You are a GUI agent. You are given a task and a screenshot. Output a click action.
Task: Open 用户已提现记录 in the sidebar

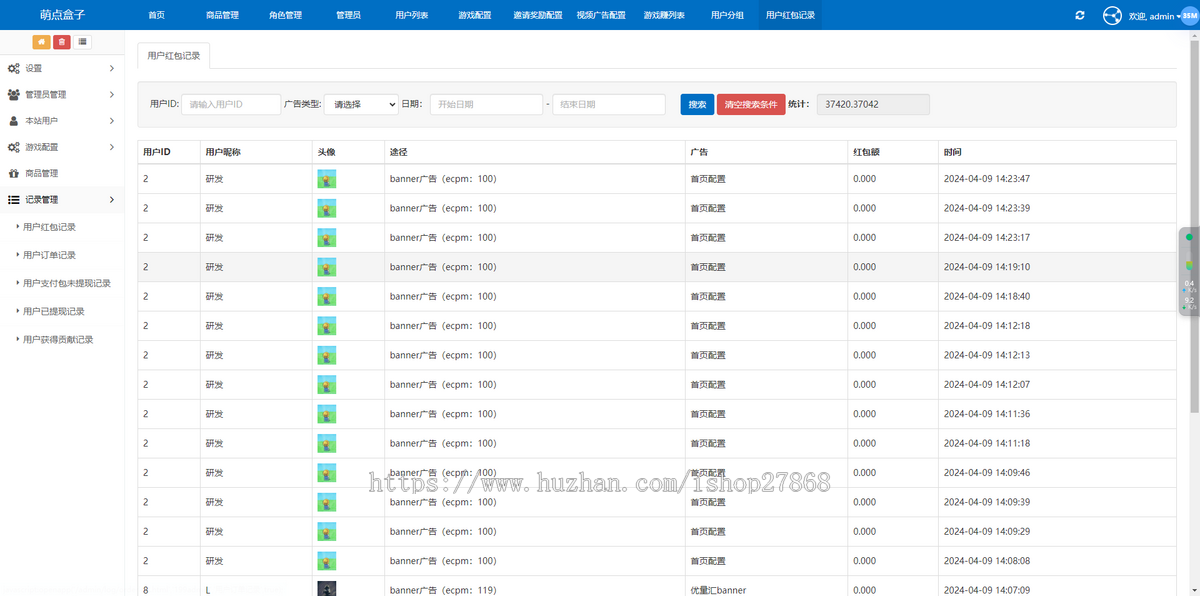click(54, 311)
